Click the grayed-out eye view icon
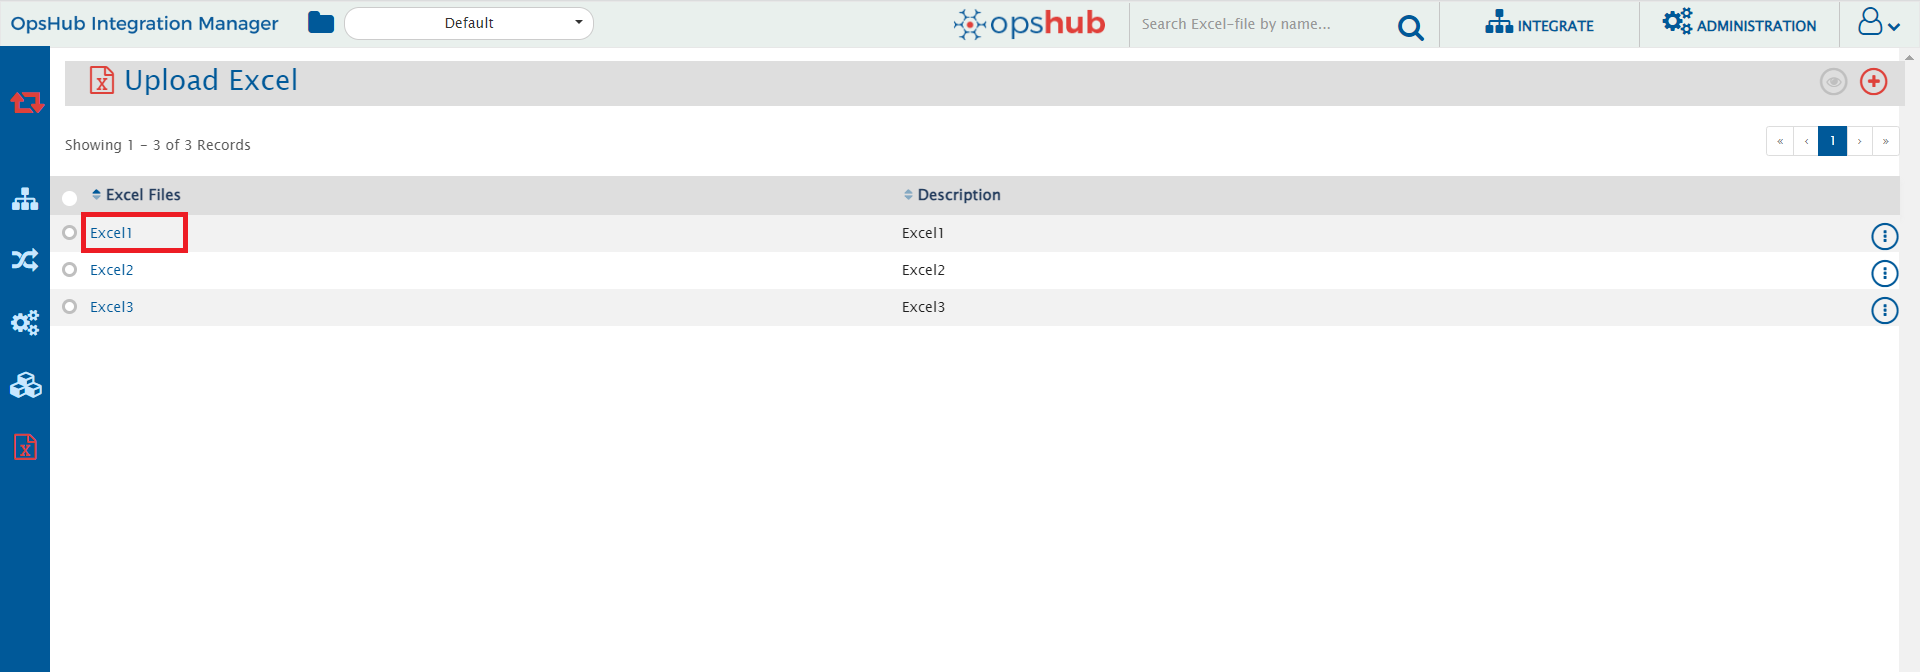The height and width of the screenshot is (672, 1920). [x=1833, y=82]
